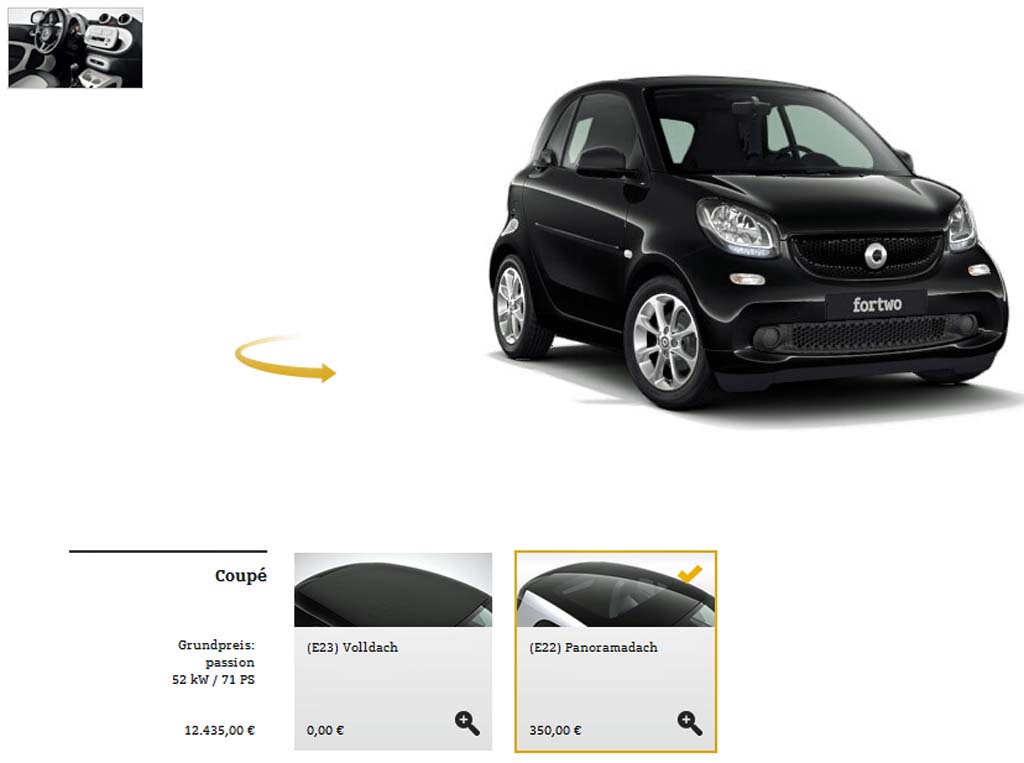Viewport: 1024px width, 763px height.
Task: Click the yellow rotate-view arrow icon
Action: [285, 358]
